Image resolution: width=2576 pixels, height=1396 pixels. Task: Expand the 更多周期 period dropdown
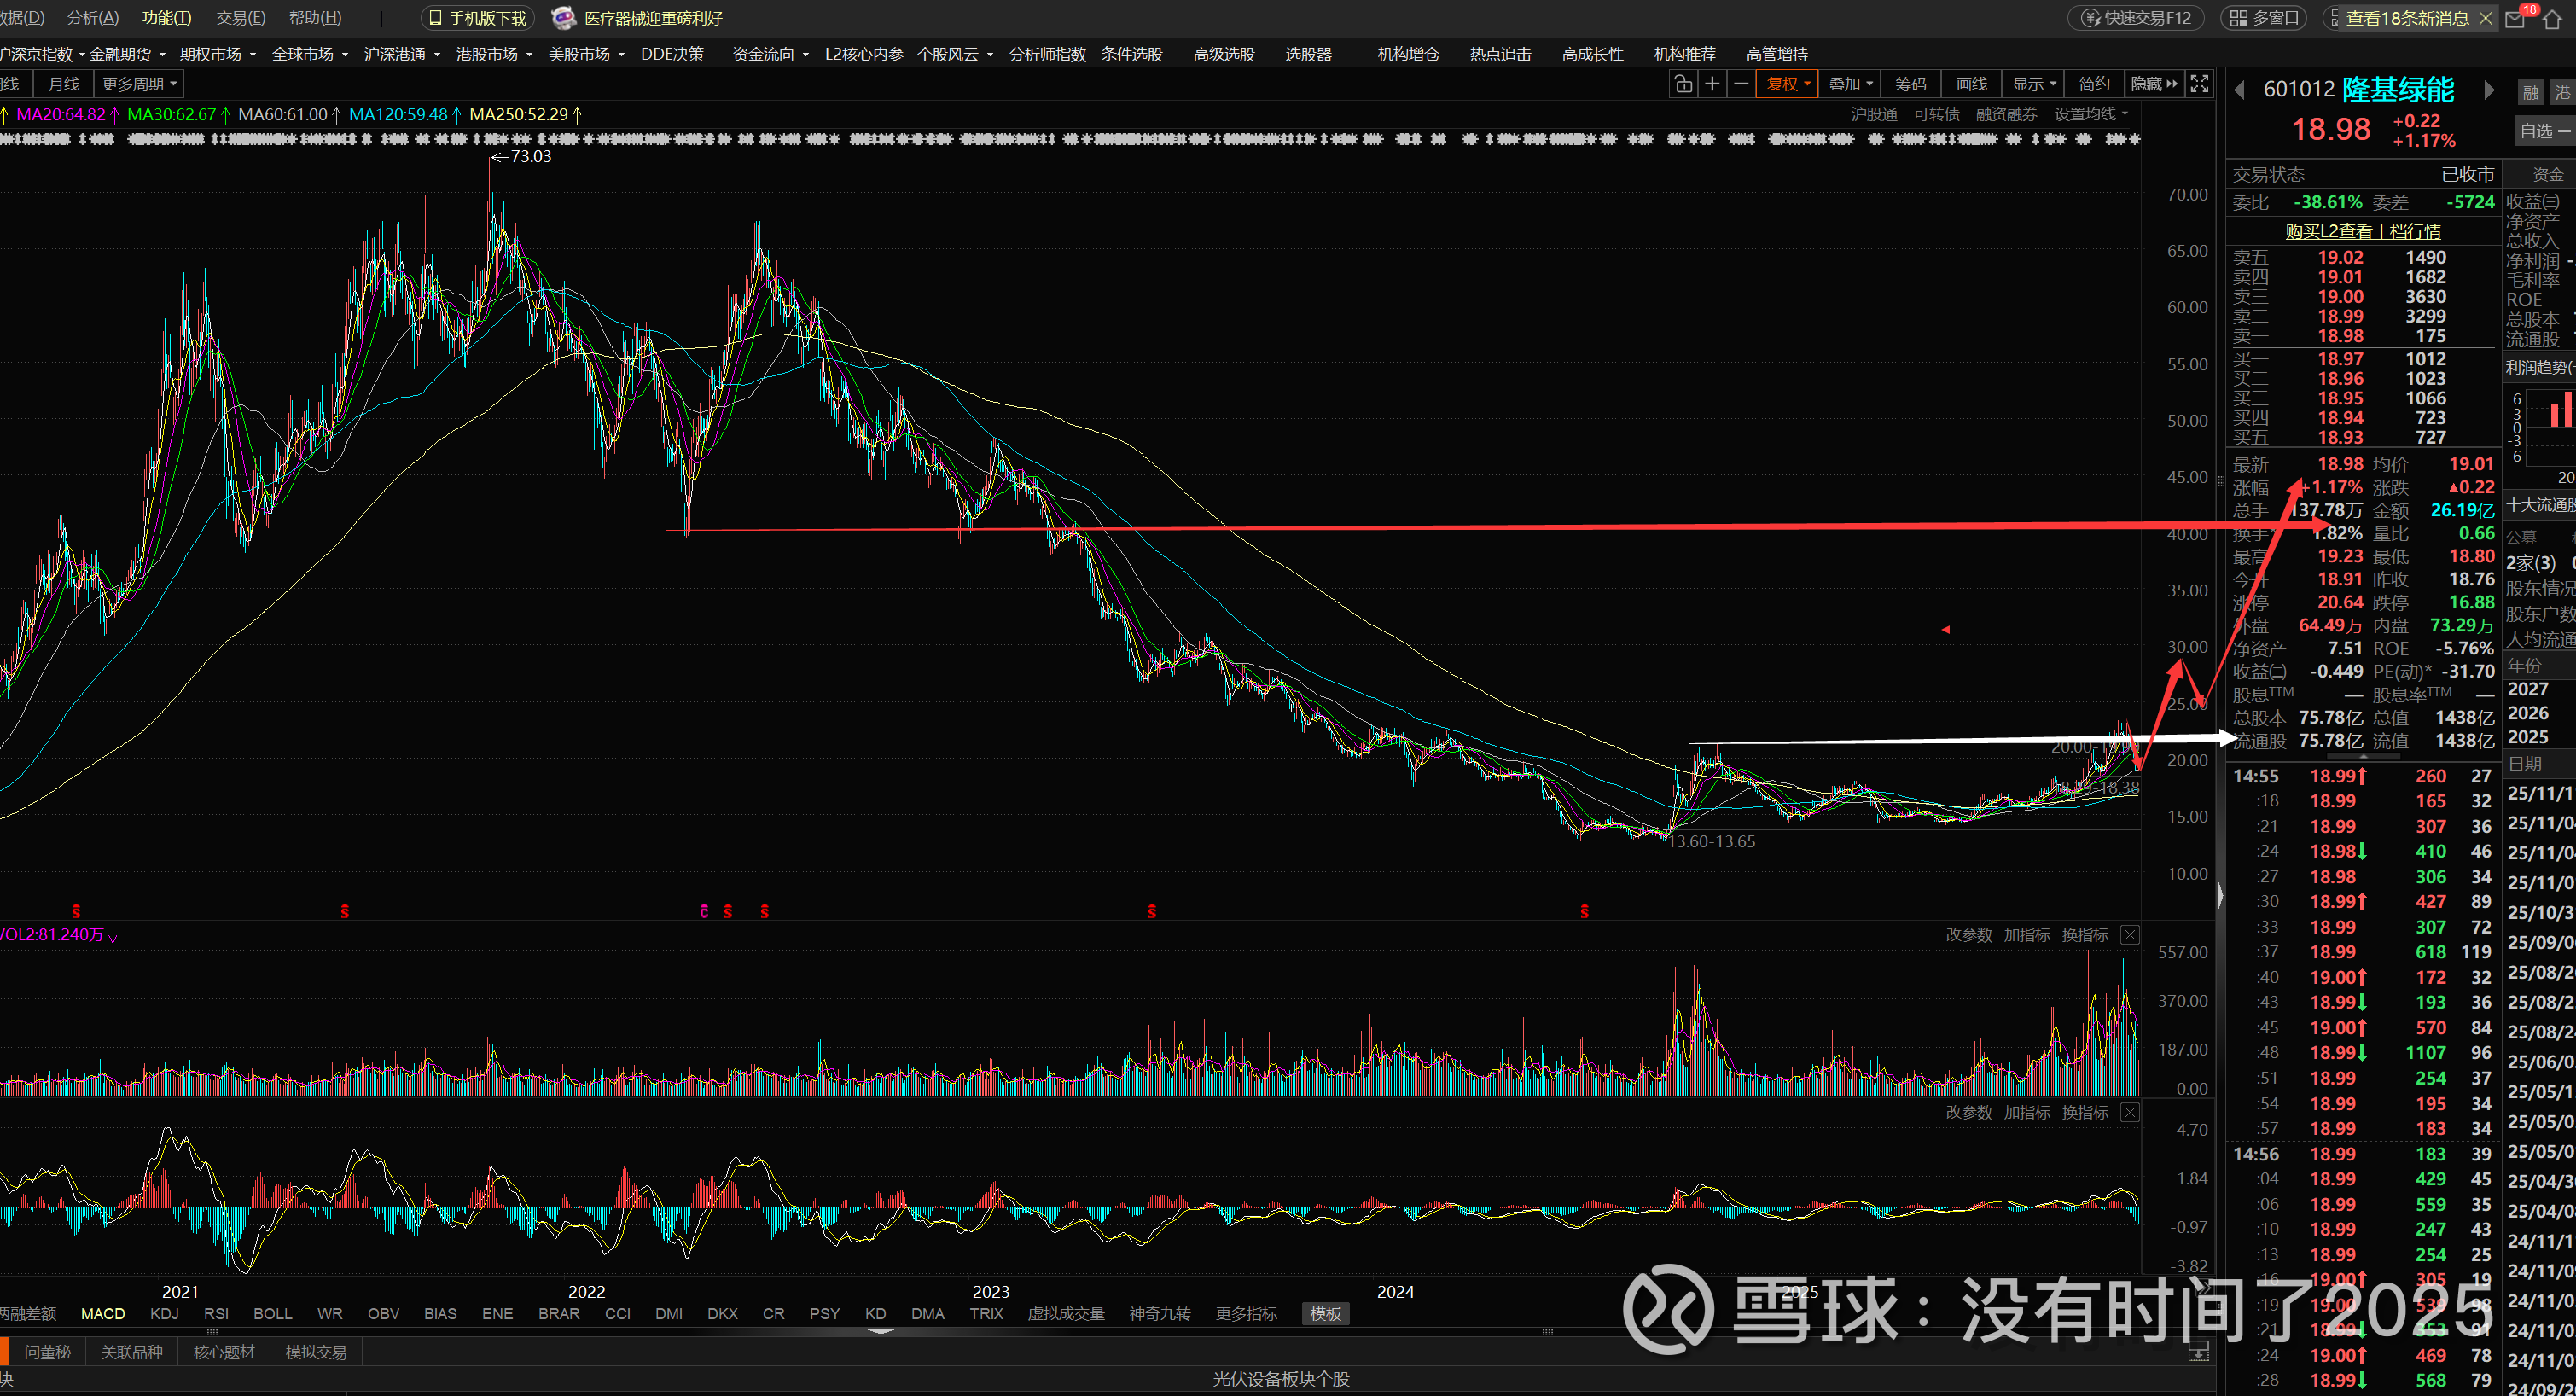pos(139,84)
